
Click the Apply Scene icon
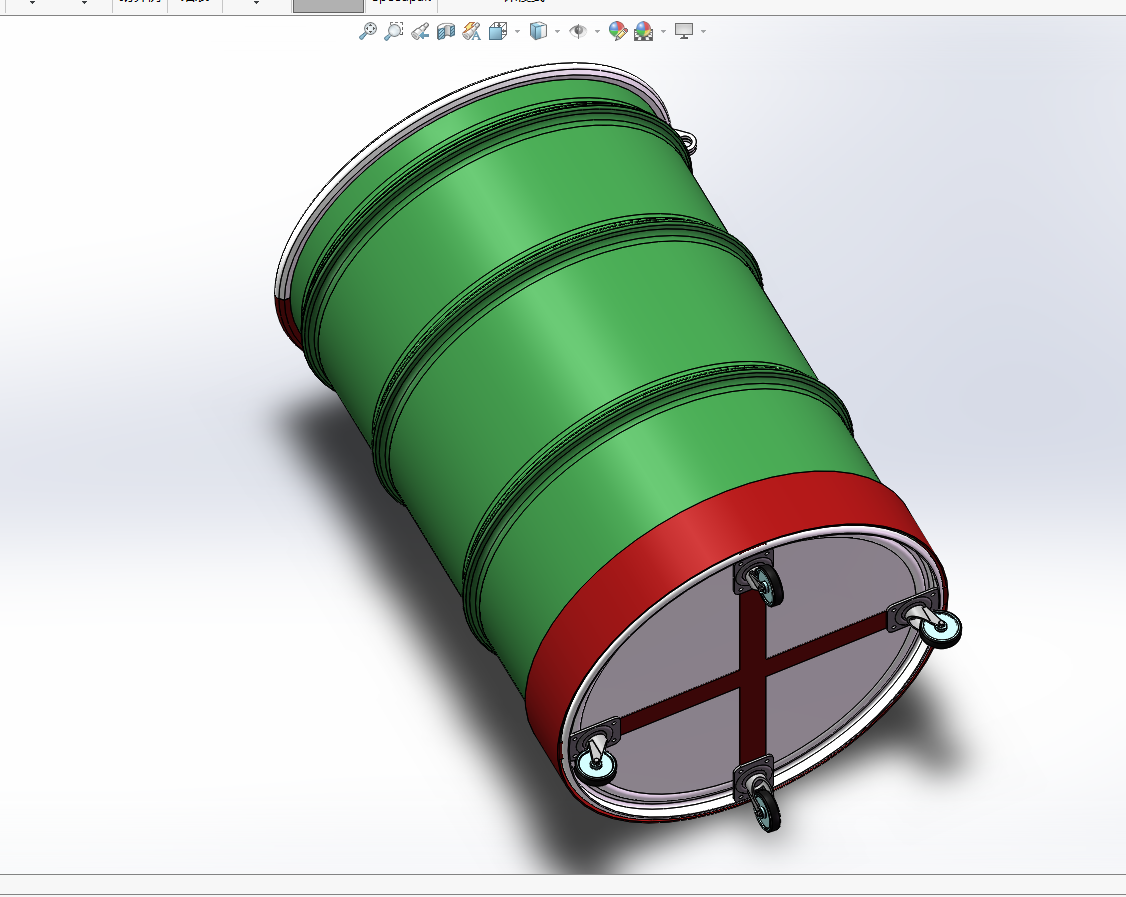643,31
